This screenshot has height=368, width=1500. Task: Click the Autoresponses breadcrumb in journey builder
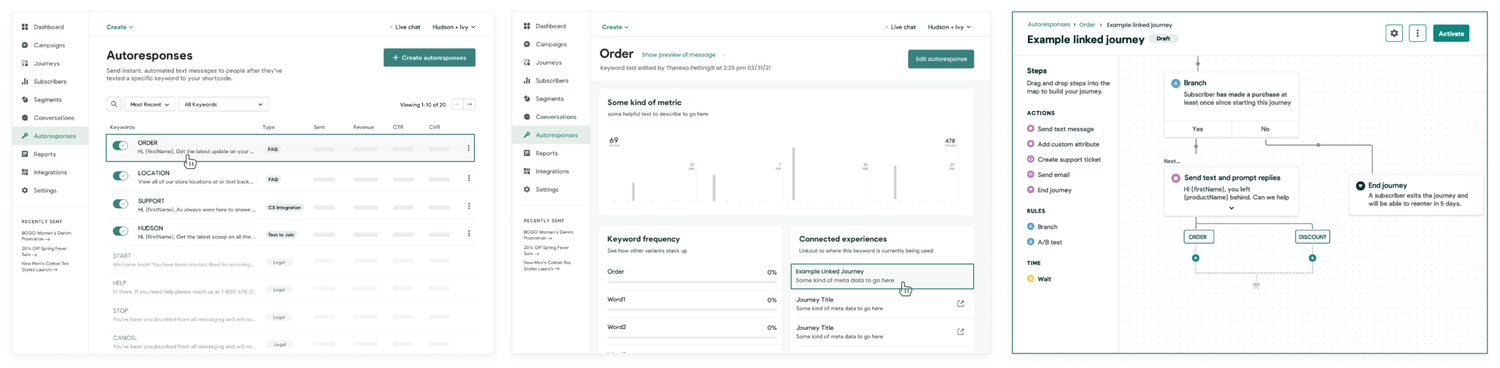(1048, 24)
